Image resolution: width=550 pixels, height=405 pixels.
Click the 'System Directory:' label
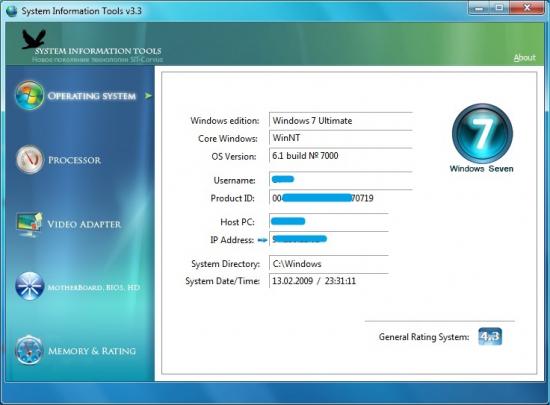tap(226, 264)
